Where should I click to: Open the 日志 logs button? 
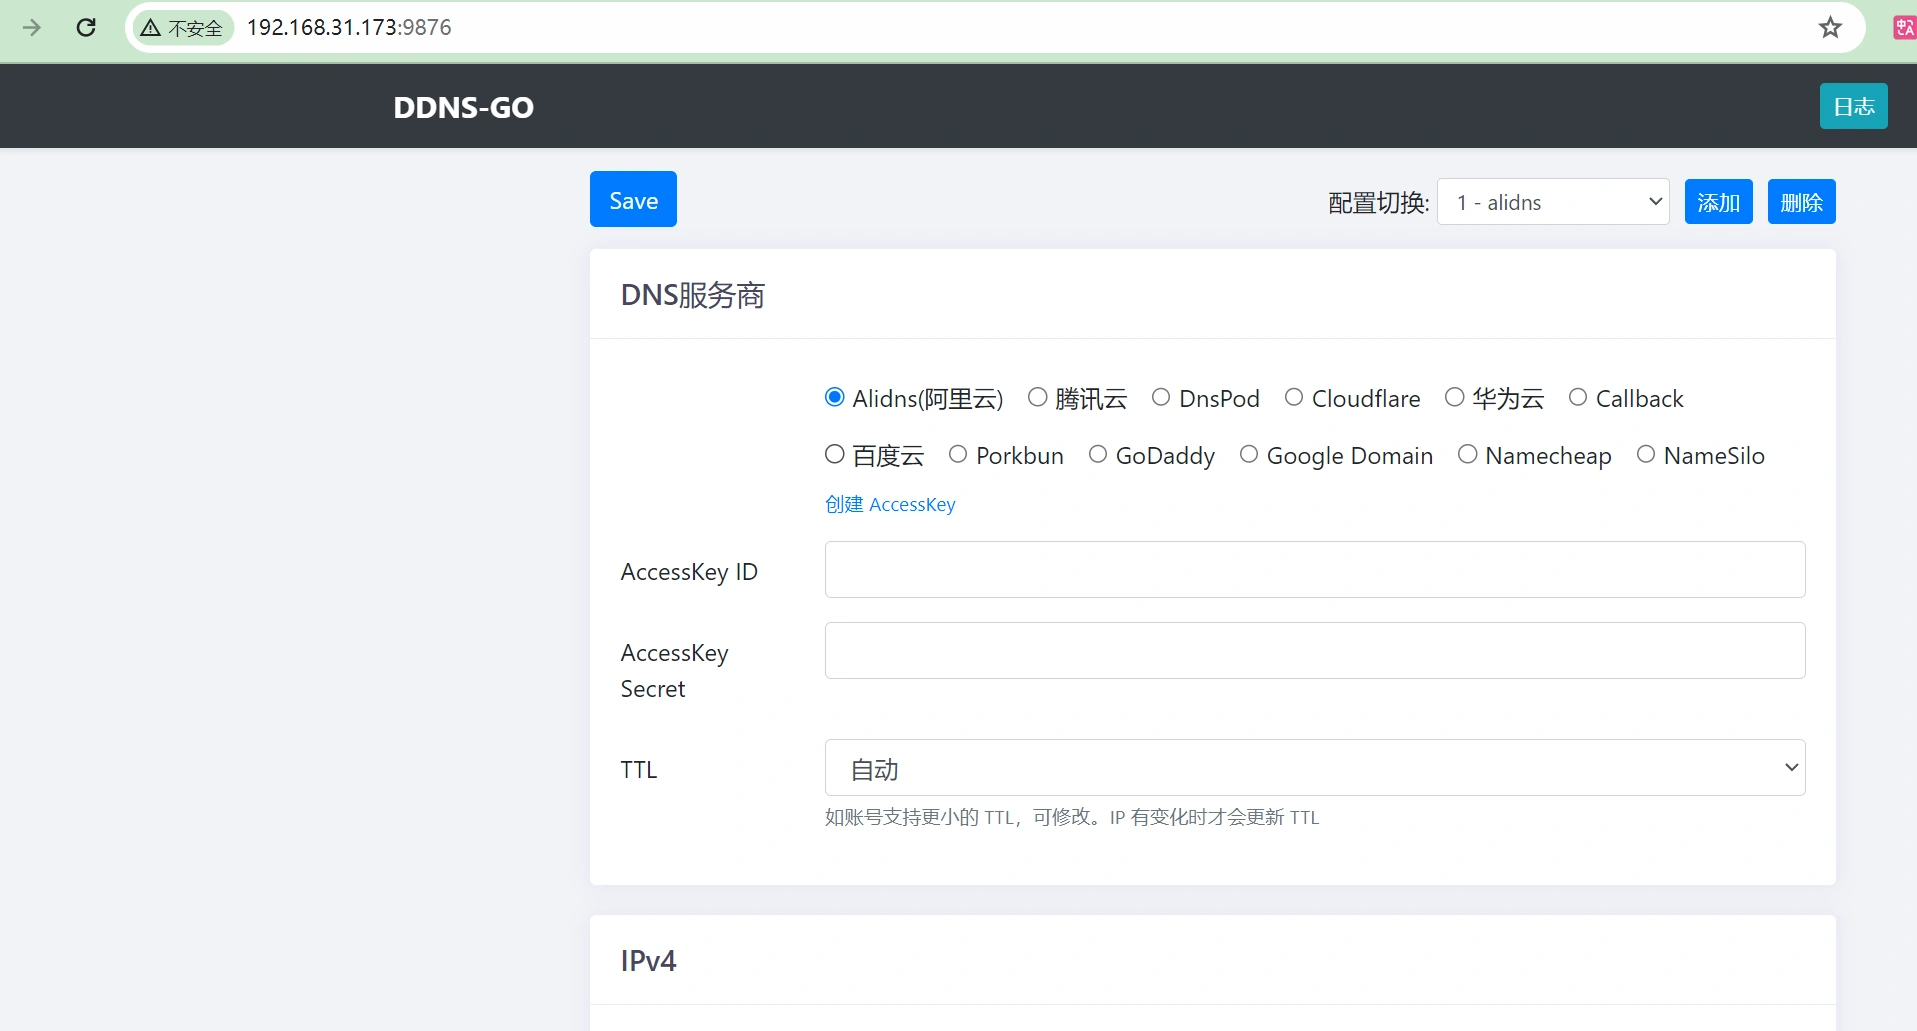(1853, 106)
